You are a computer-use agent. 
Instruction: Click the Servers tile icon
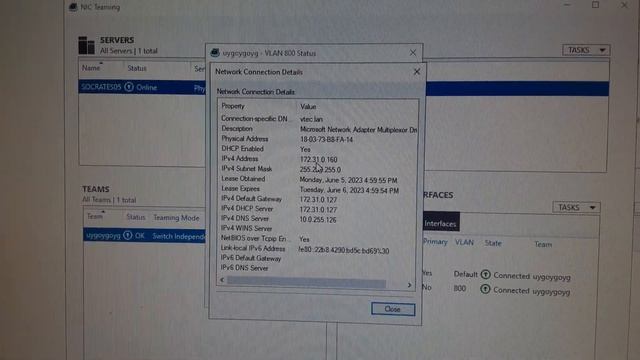[x=86, y=45]
